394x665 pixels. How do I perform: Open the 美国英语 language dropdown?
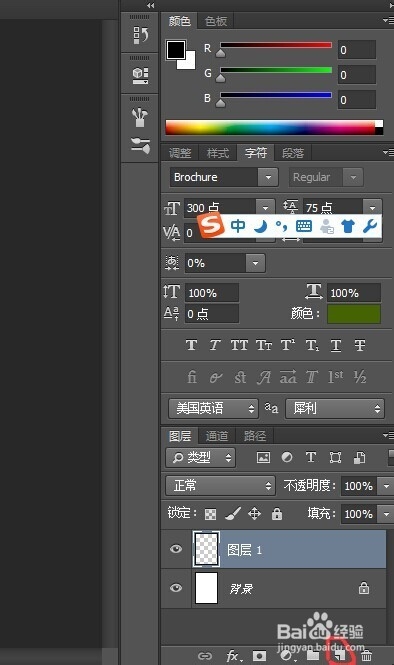pyautogui.click(x=213, y=408)
